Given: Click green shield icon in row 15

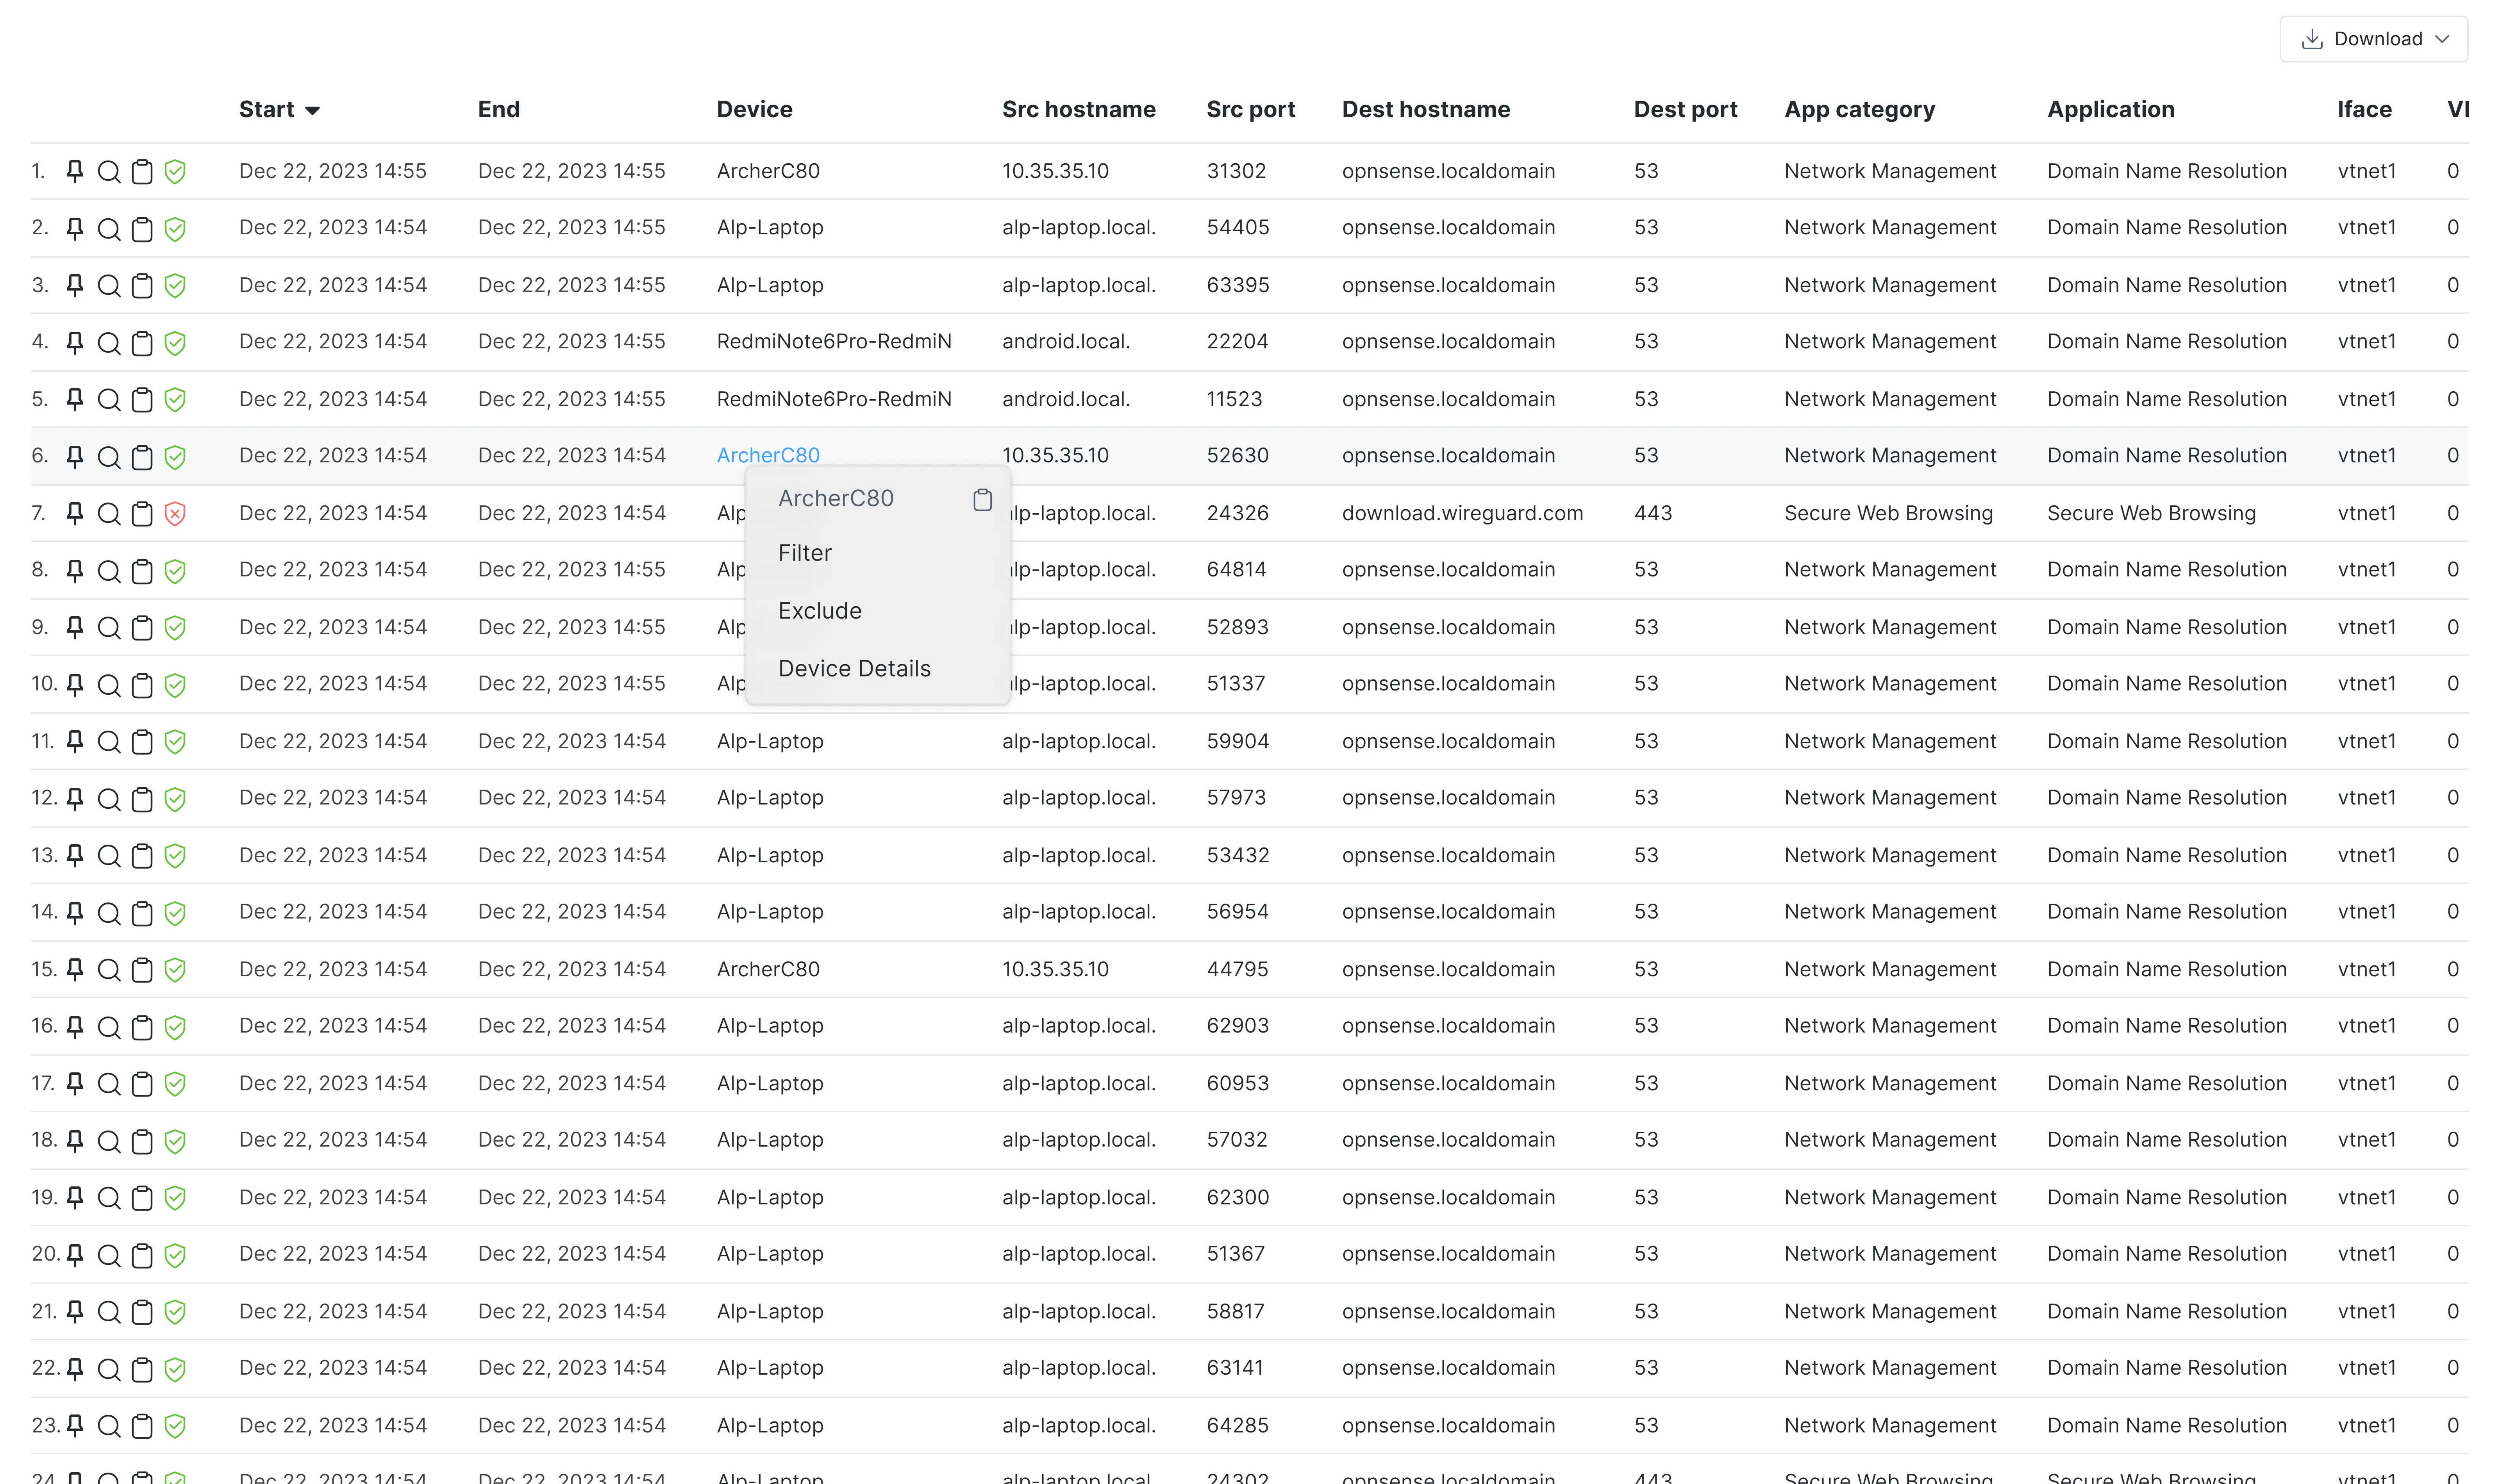Looking at the screenshot, I should coord(175,970).
